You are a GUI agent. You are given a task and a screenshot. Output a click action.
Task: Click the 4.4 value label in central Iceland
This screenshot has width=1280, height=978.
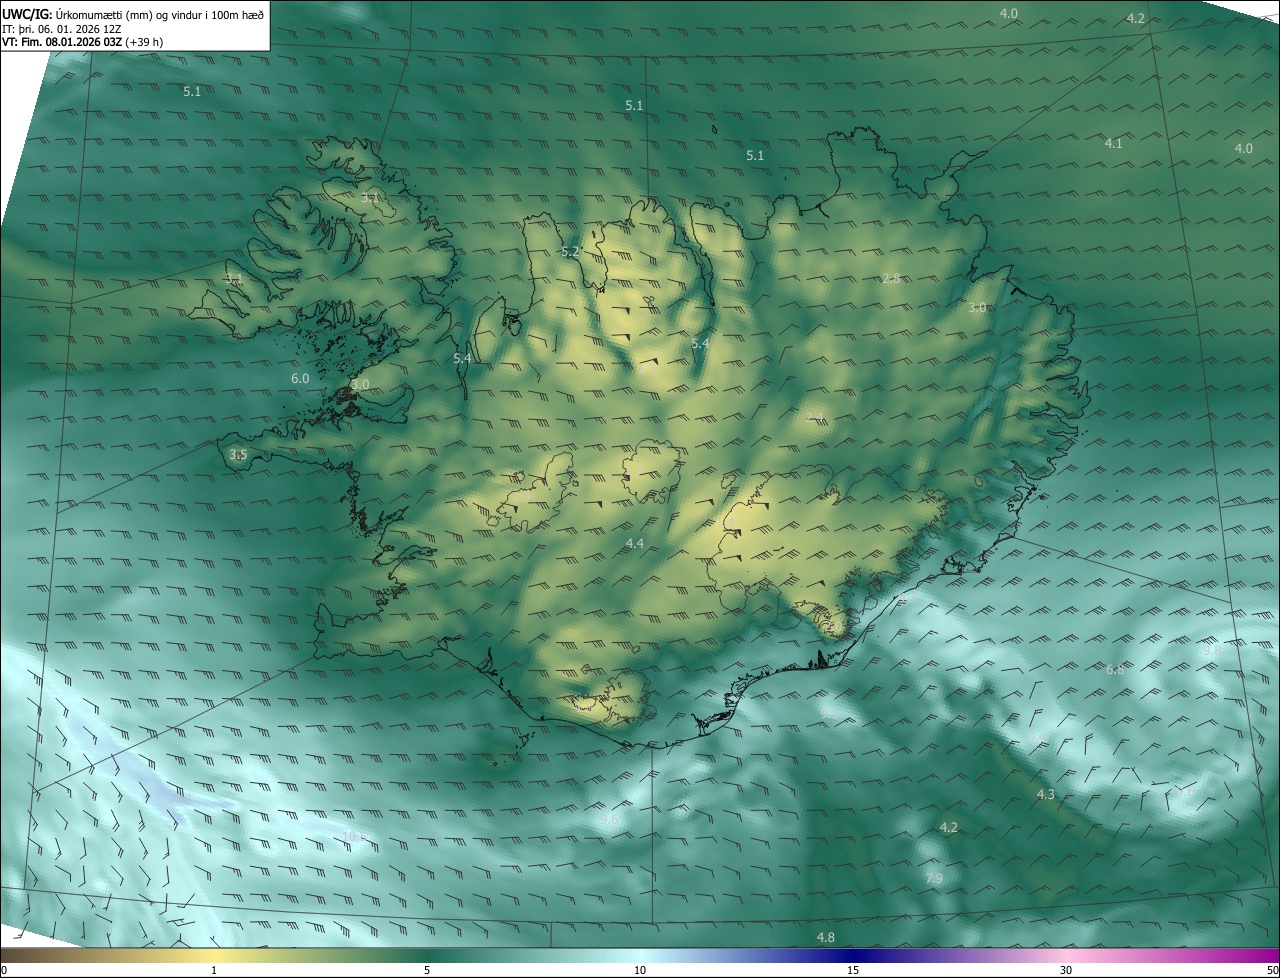[x=634, y=543]
